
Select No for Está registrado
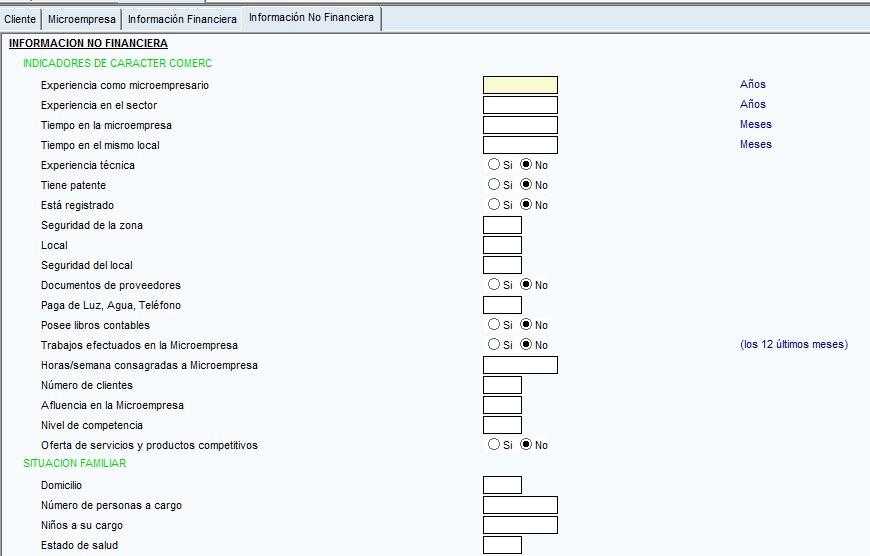click(527, 205)
